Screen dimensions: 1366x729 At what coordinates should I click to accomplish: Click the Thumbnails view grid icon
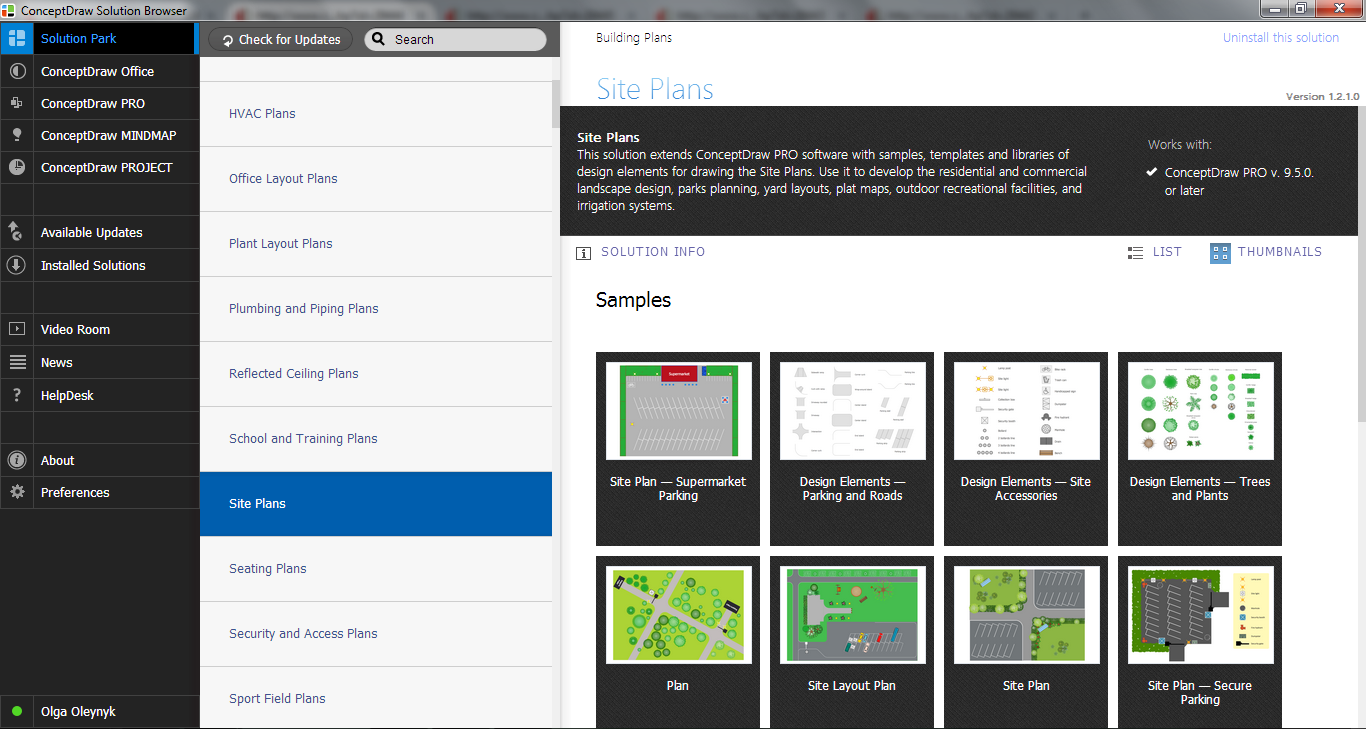(x=1220, y=253)
